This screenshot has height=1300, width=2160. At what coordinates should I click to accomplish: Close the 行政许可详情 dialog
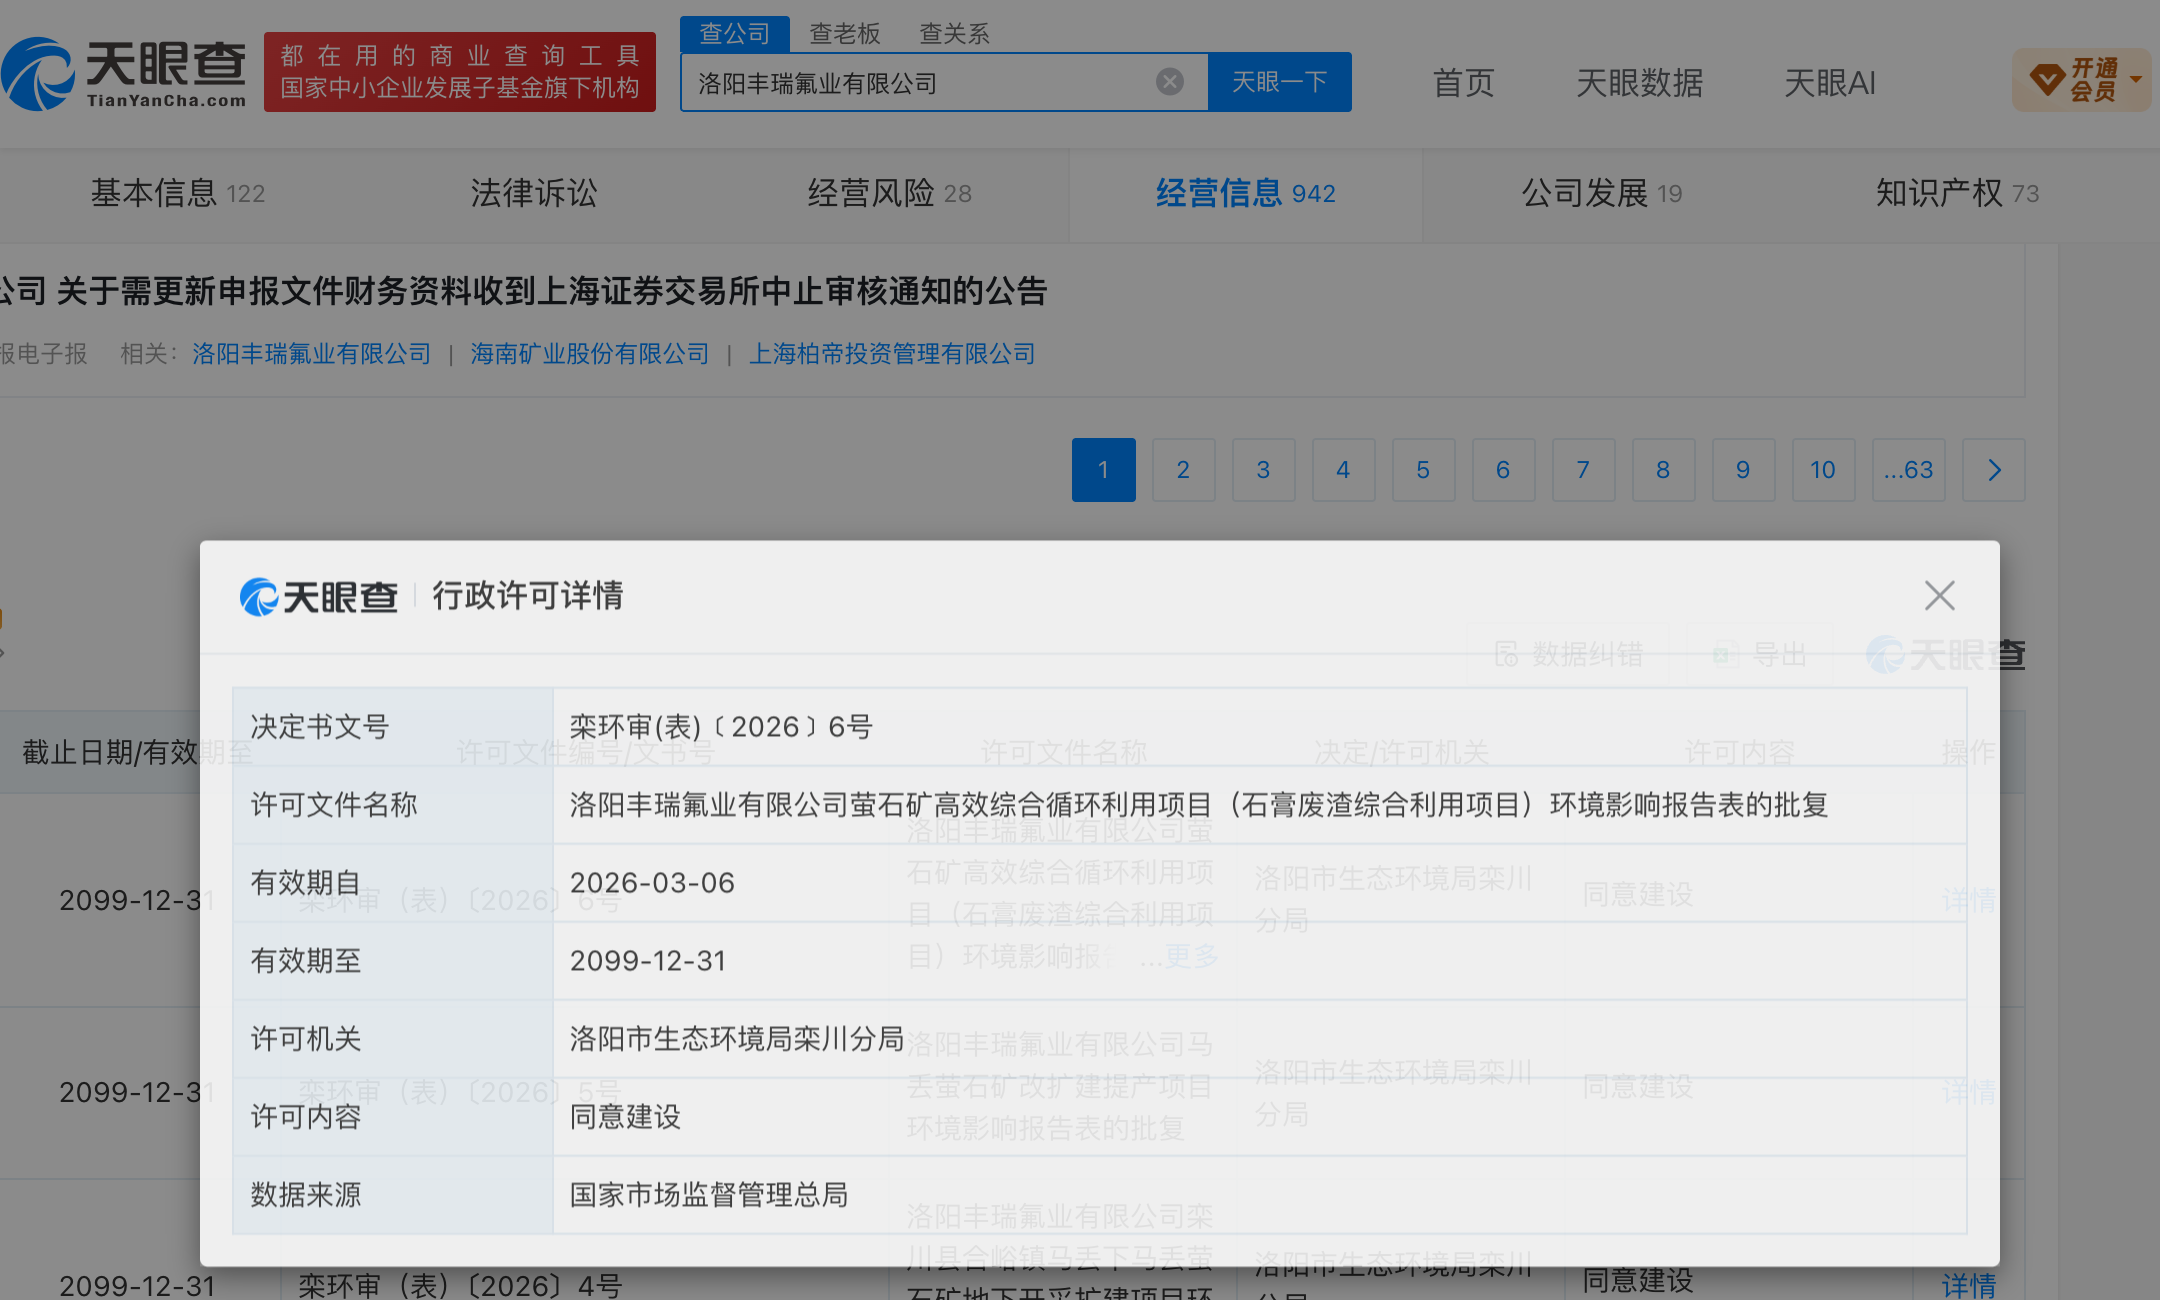pos(1939,596)
